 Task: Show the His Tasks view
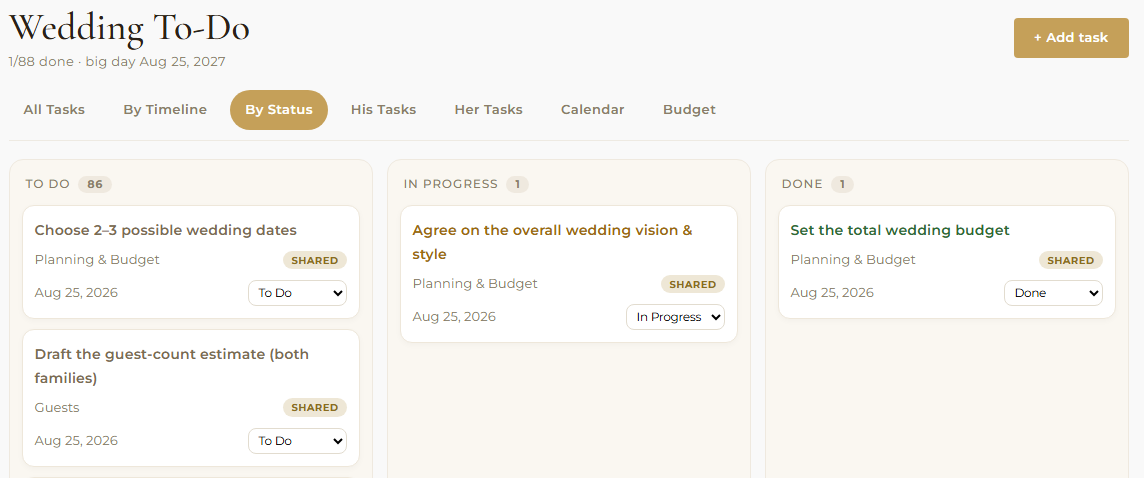383,109
